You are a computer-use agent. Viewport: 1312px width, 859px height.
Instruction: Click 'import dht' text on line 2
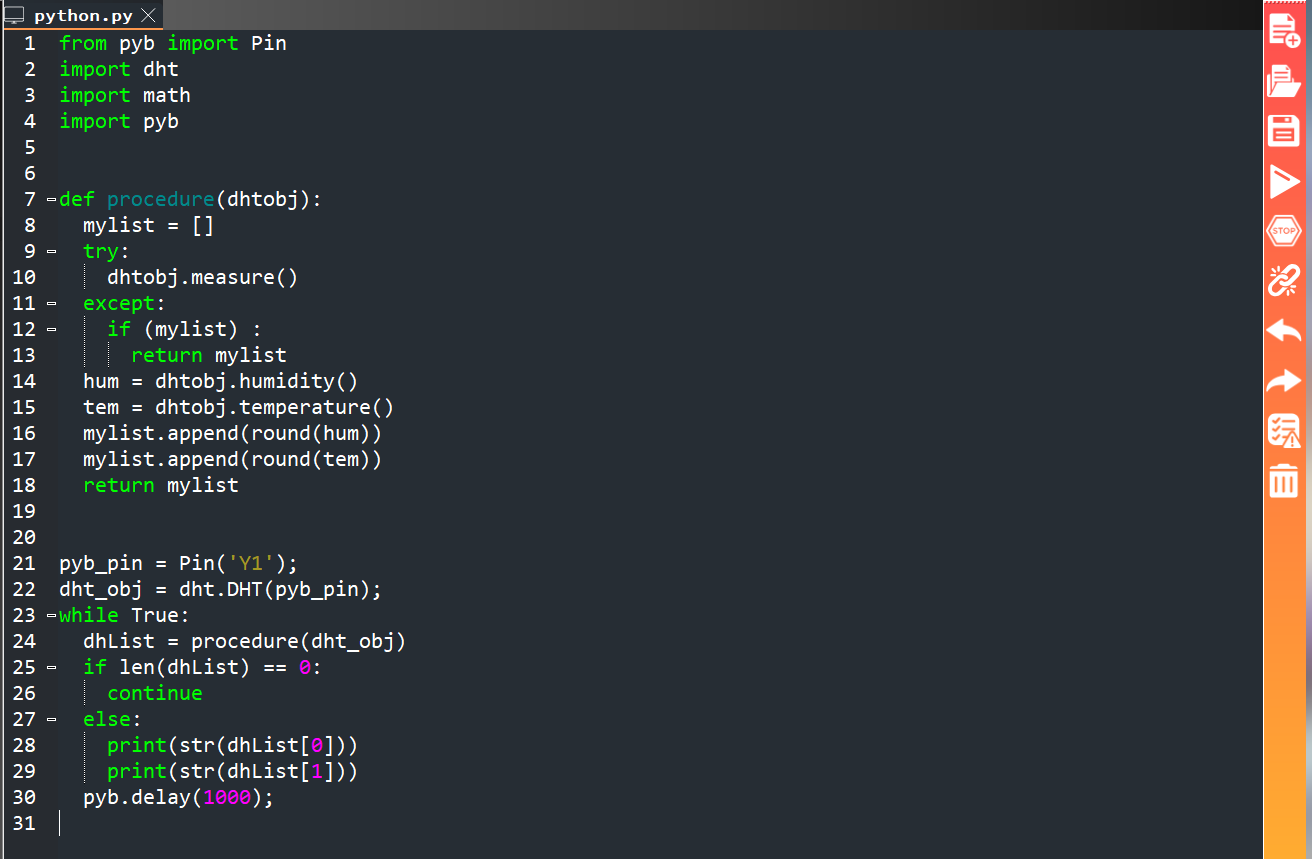(119, 69)
